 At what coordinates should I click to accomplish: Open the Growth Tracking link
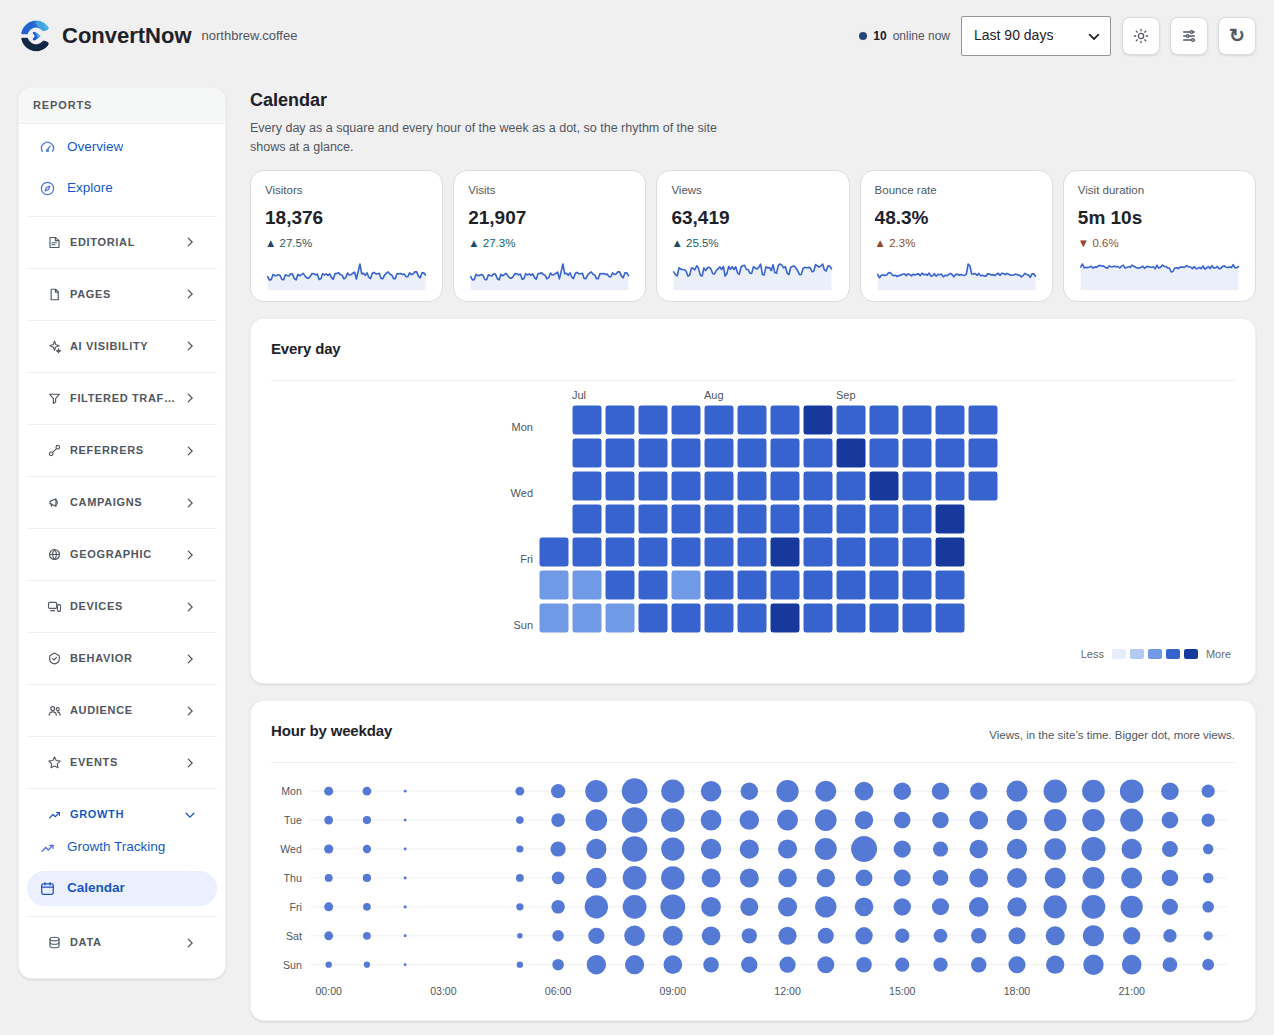(x=116, y=847)
